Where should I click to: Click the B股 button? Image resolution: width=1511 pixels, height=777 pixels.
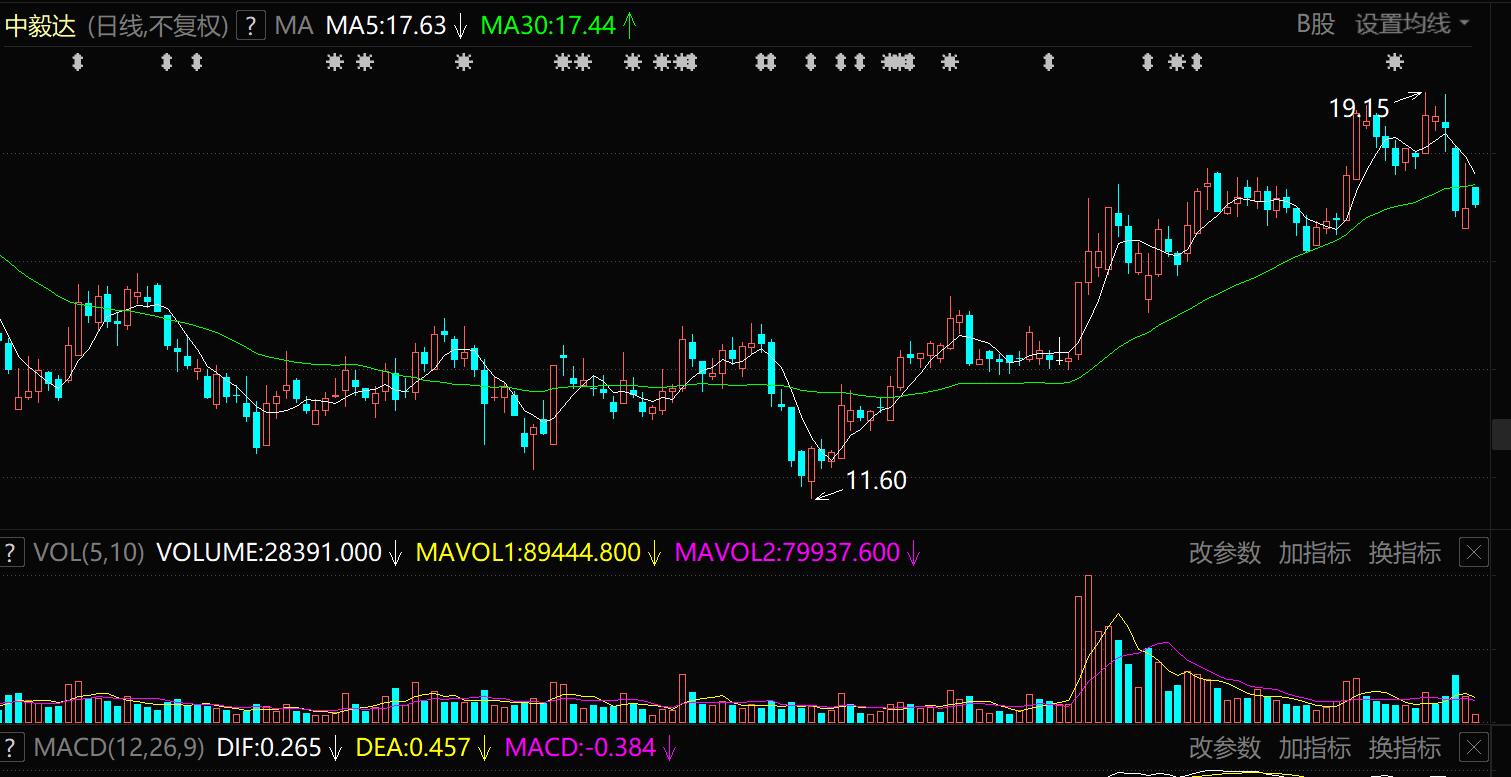(x=1316, y=24)
